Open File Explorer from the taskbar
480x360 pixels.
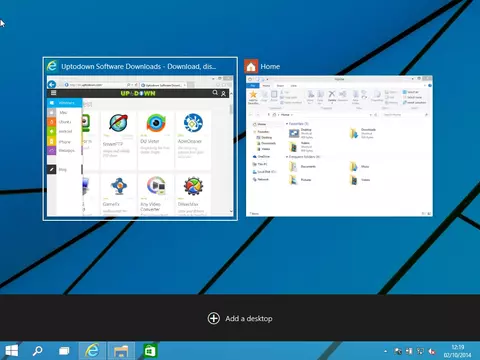(x=121, y=351)
